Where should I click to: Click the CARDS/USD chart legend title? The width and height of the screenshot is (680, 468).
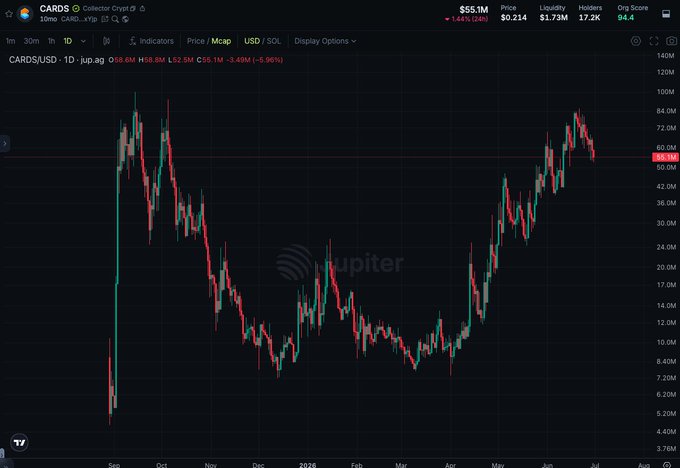(56, 60)
